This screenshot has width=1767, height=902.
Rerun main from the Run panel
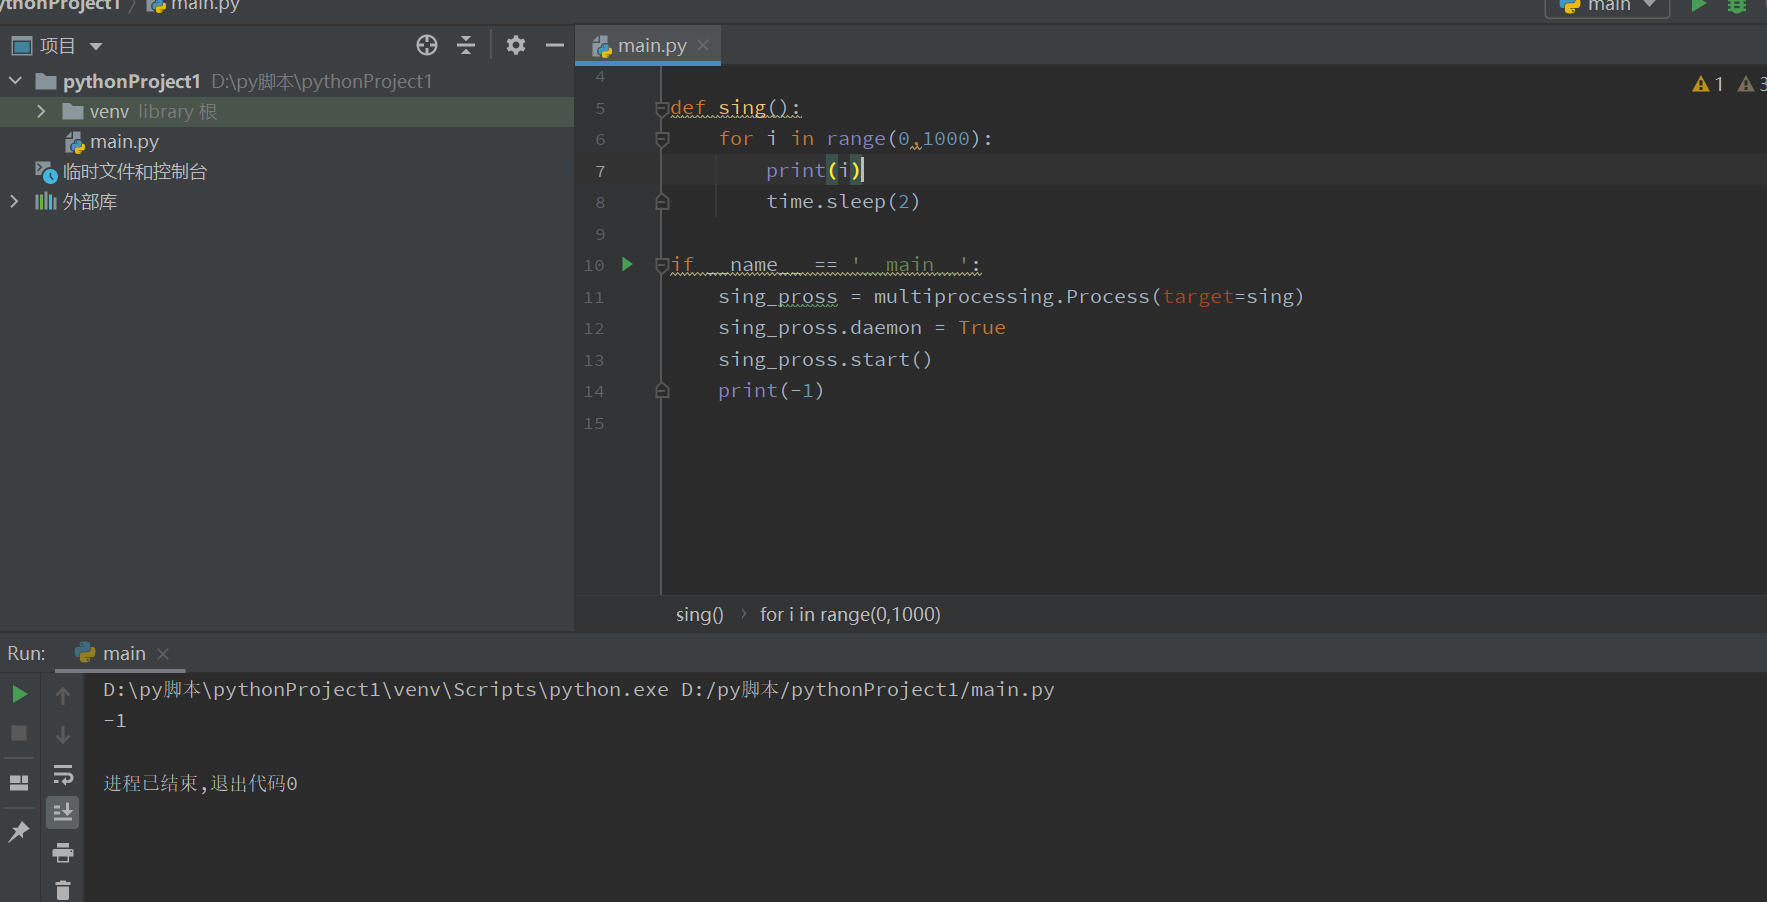click(x=19, y=694)
